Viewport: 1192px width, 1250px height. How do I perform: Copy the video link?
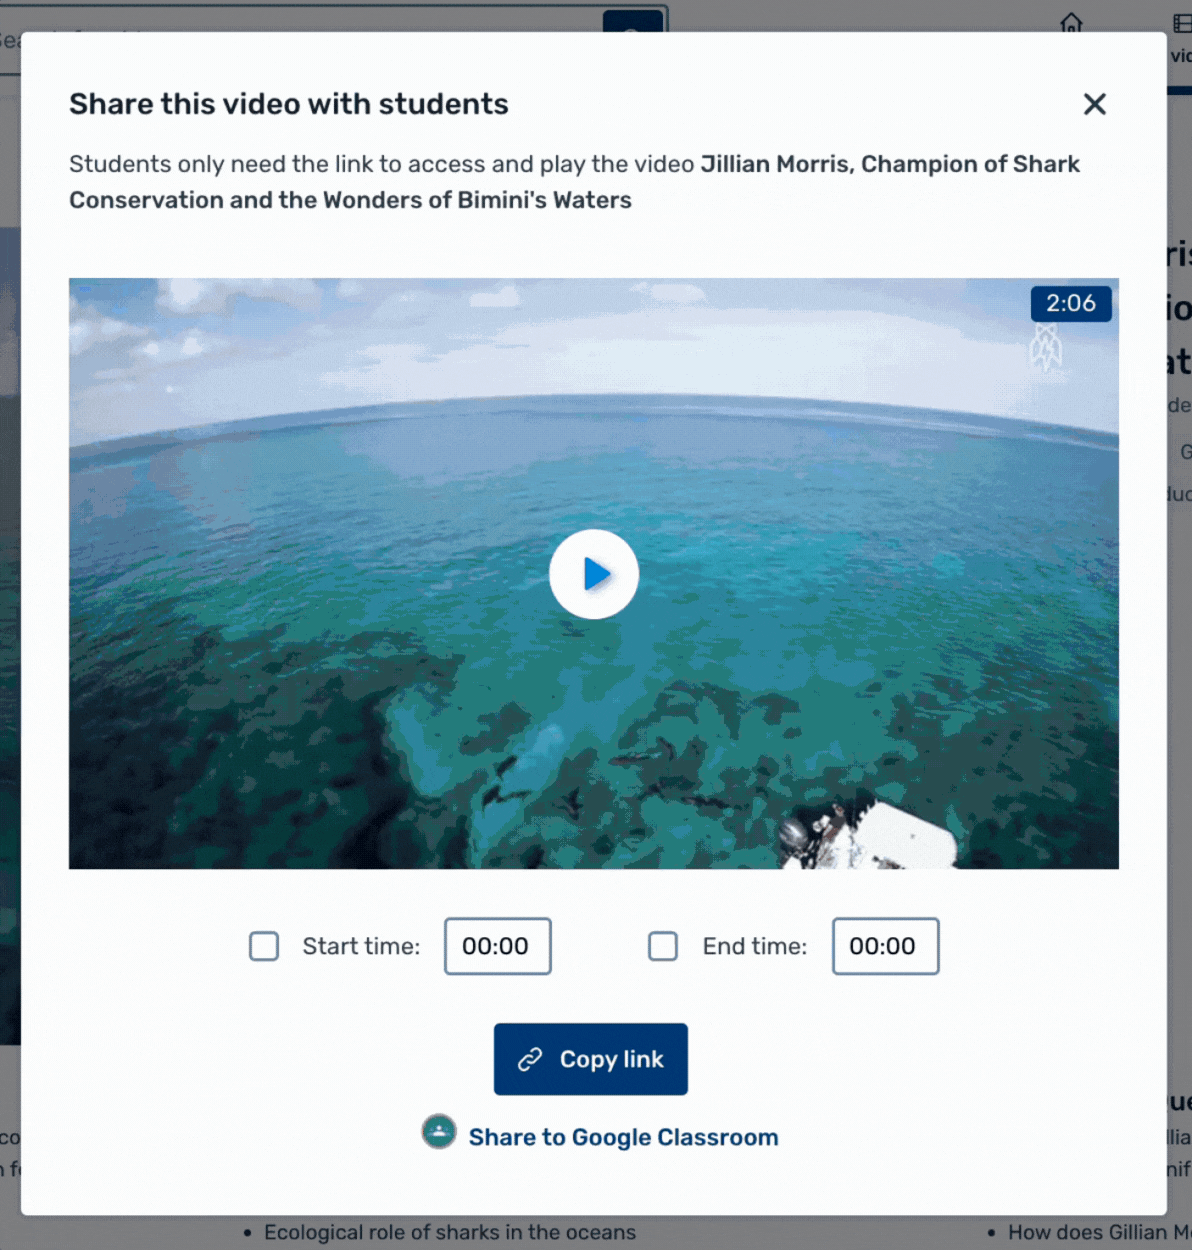[x=591, y=1059]
